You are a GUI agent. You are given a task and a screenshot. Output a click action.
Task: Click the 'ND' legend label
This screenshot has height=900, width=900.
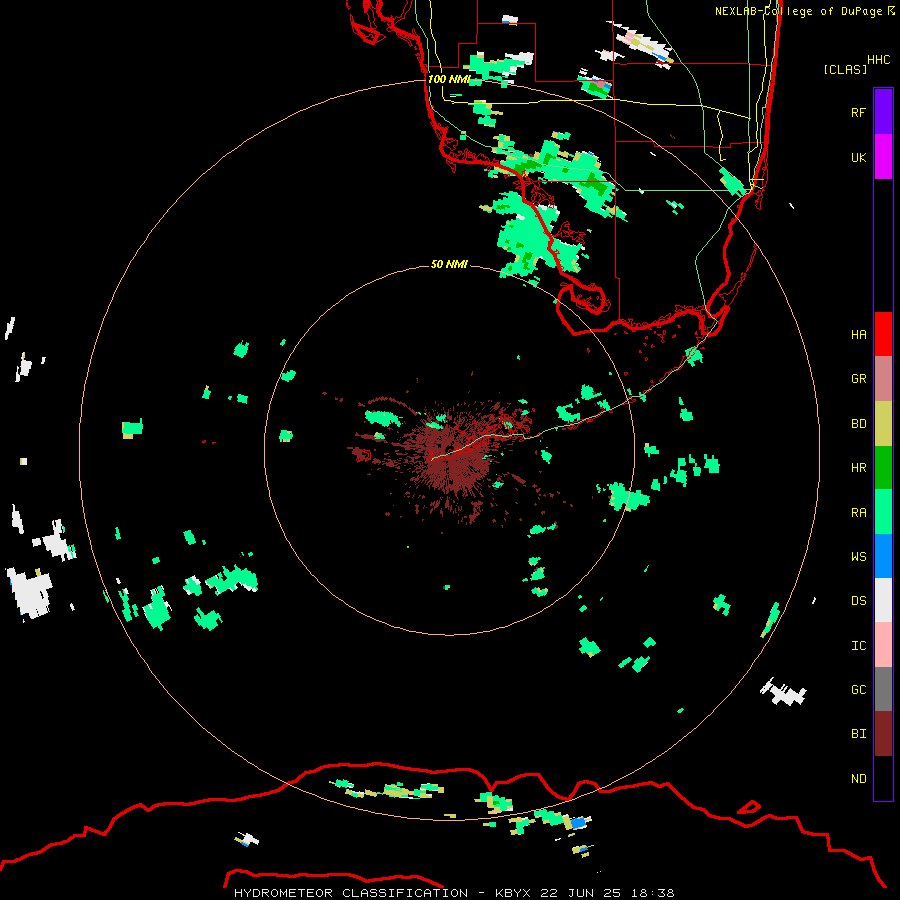click(858, 779)
